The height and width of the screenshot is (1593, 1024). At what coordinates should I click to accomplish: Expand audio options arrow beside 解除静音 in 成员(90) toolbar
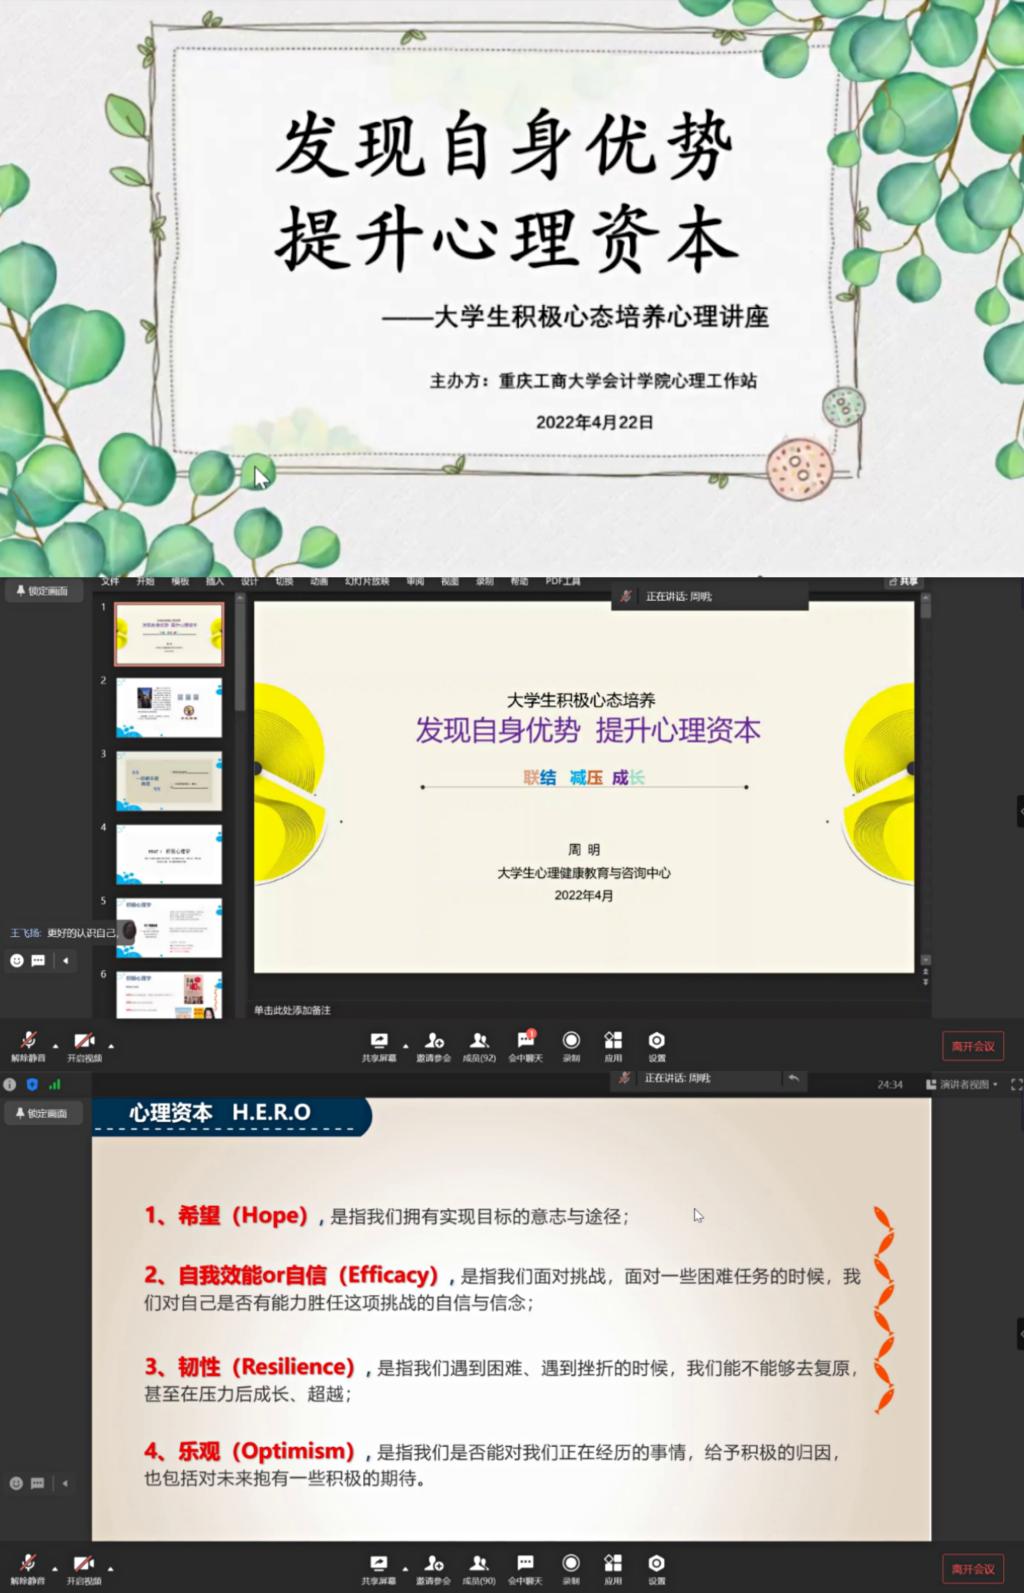(55, 1568)
